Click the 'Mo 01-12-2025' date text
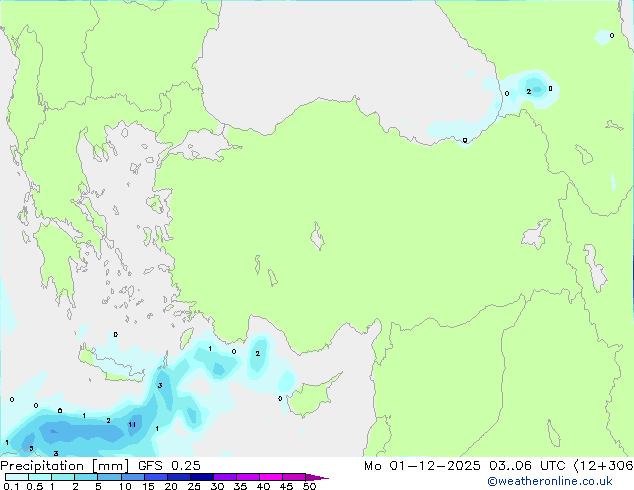This screenshot has height=490, width=634. click(422, 466)
